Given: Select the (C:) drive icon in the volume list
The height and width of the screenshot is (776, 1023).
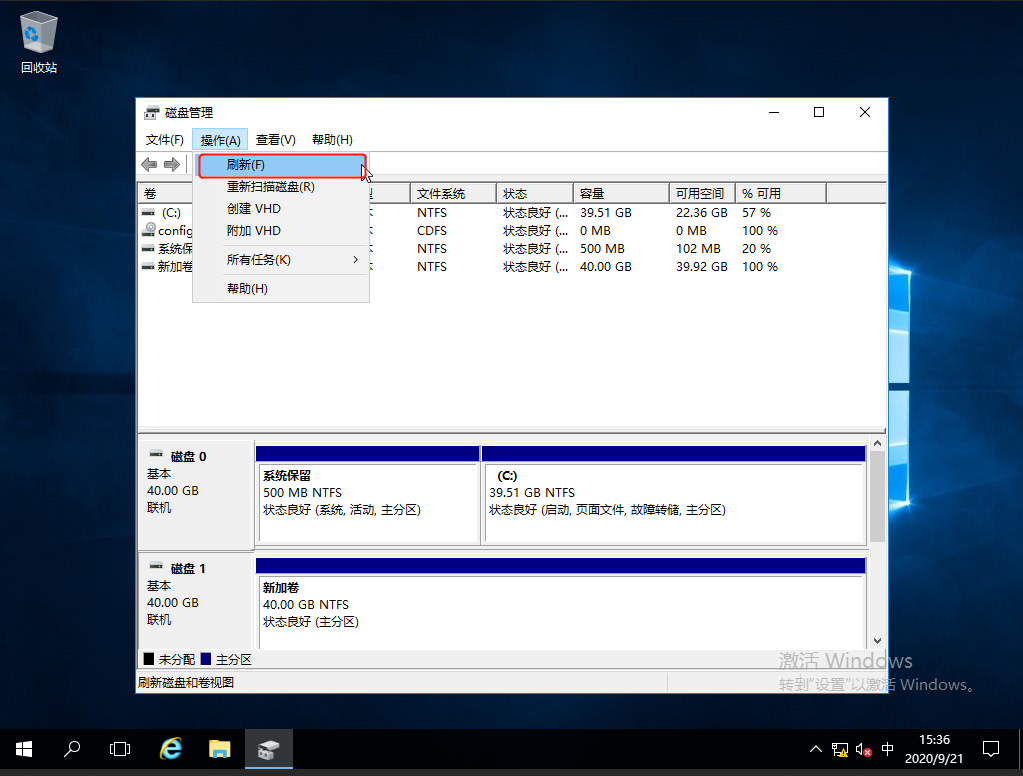Looking at the screenshot, I should pos(148,213).
